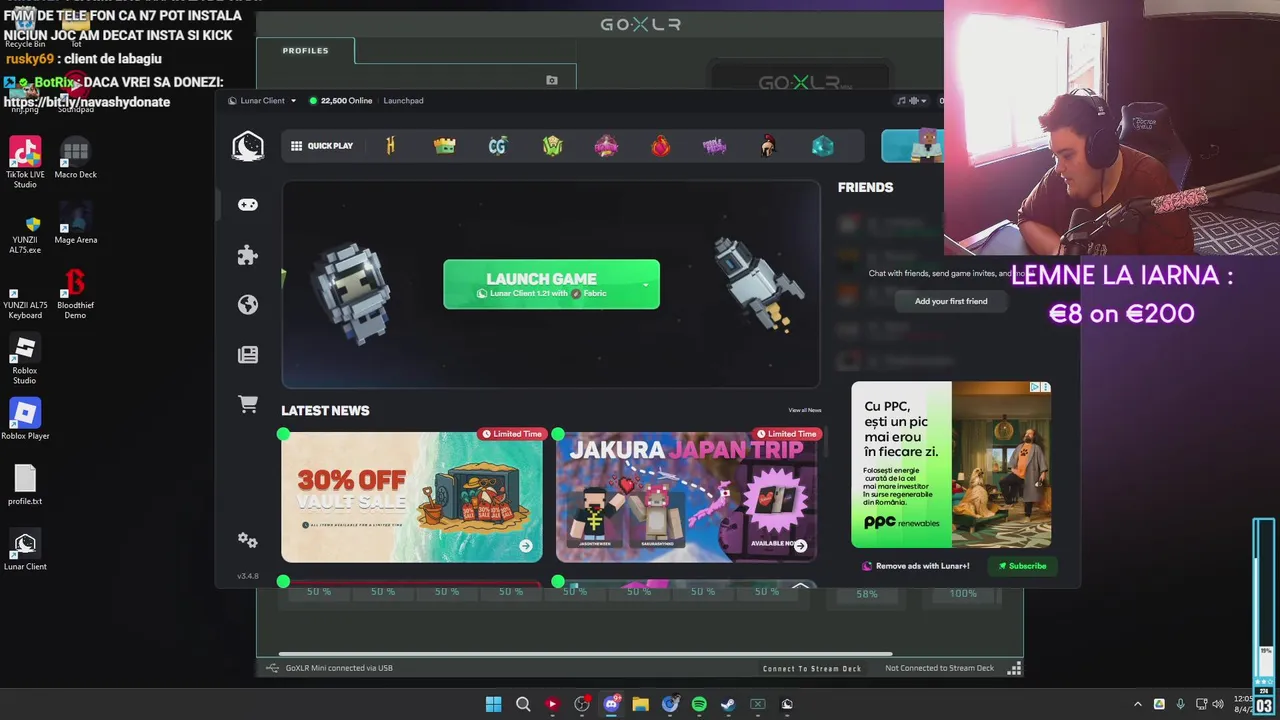Select the Profiles tab in GoXLR window
Screen dimensions: 1280x720
pyautogui.click(x=305, y=50)
